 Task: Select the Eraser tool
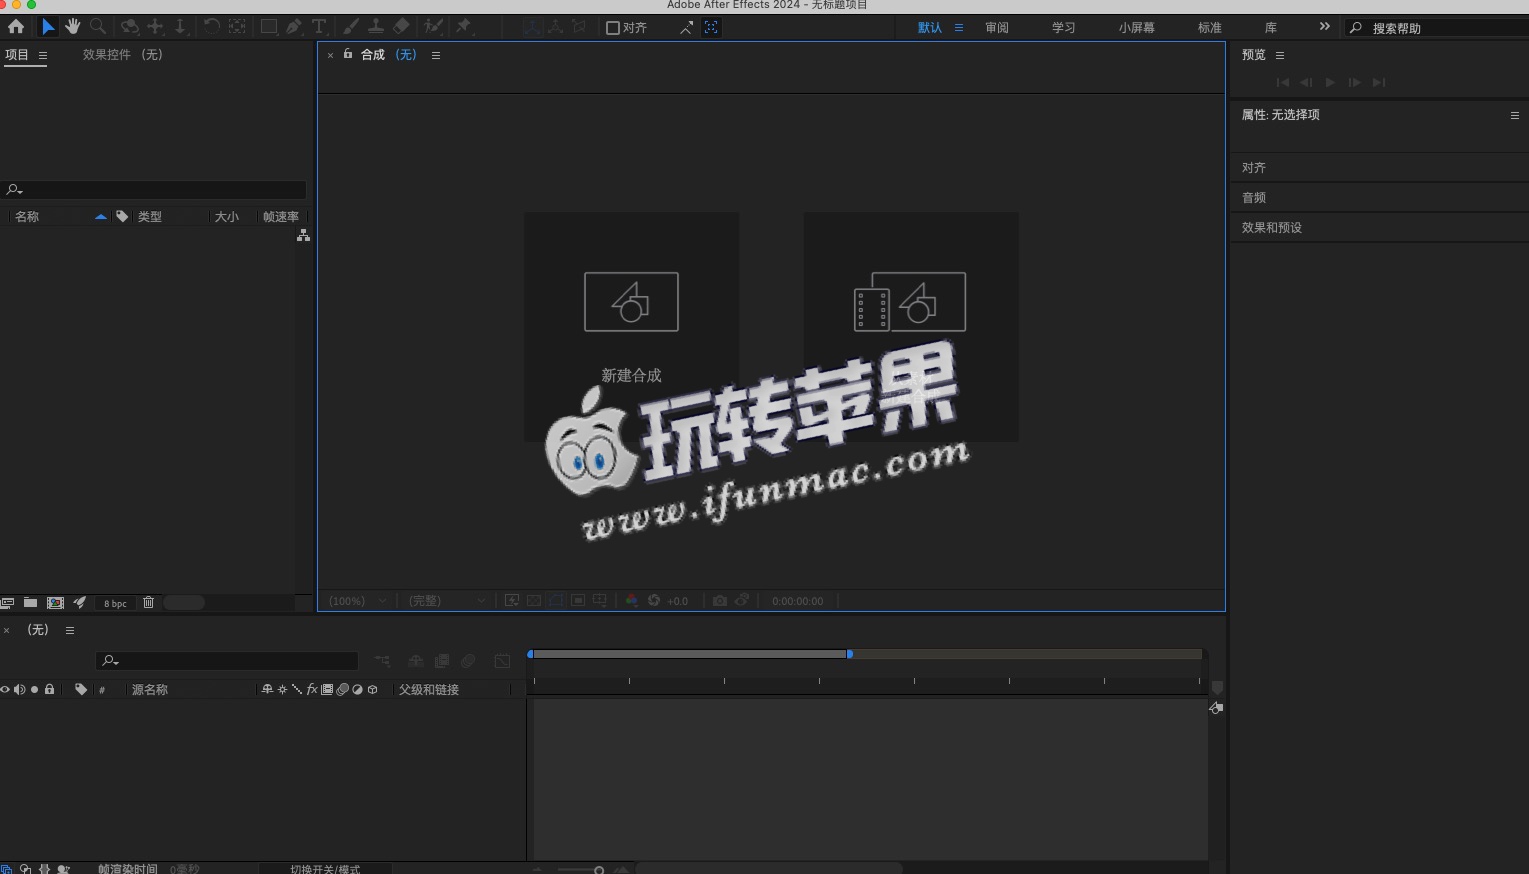(401, 27)
